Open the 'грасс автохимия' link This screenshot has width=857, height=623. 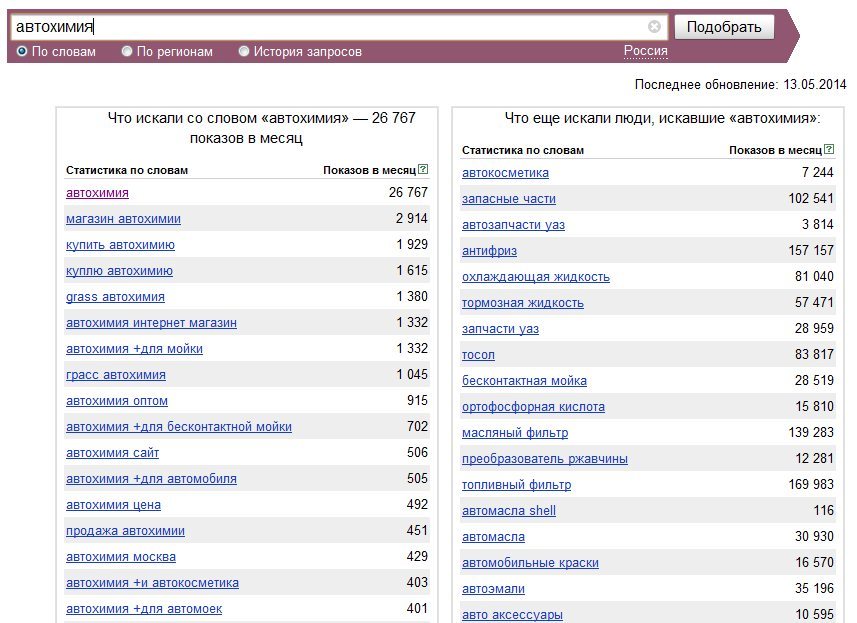pyautogui.click(x=116, y=375)
